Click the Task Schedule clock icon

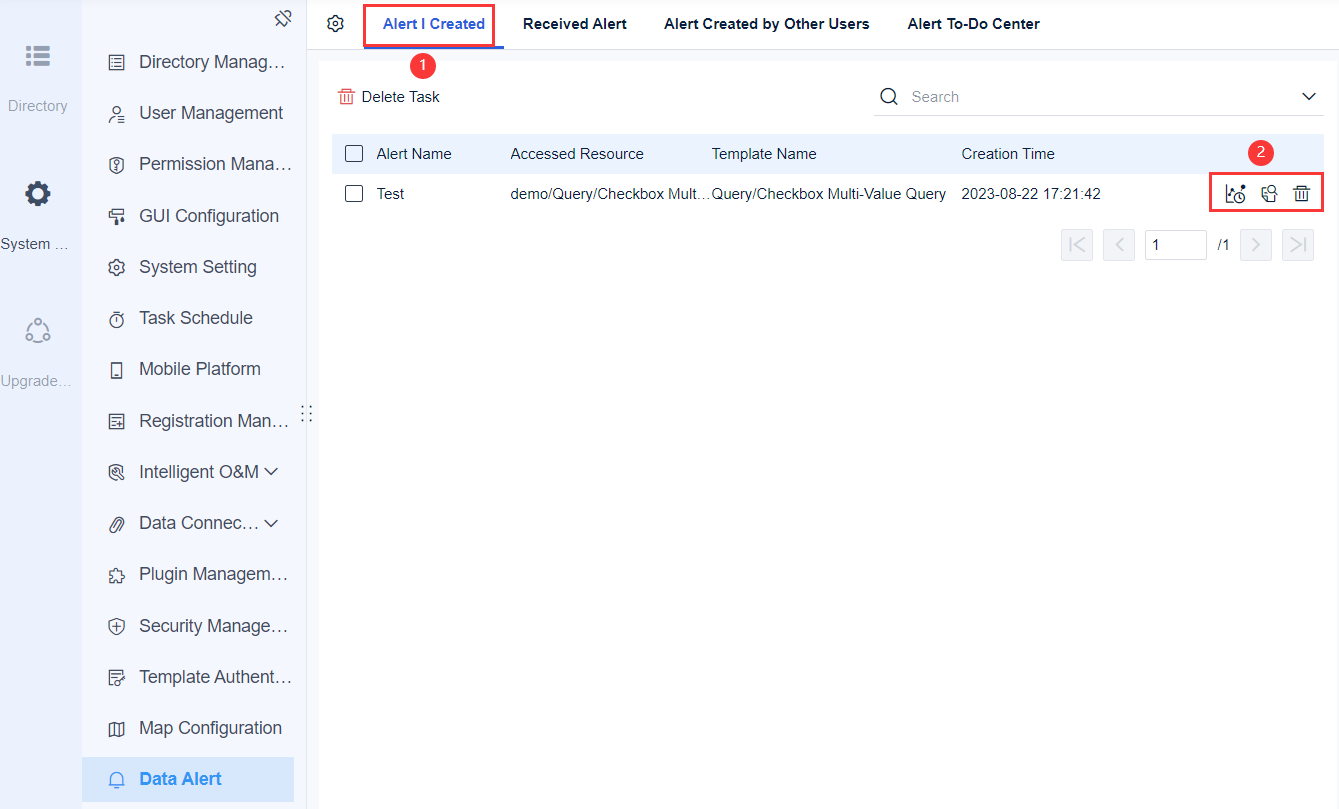tap(117, 319)
